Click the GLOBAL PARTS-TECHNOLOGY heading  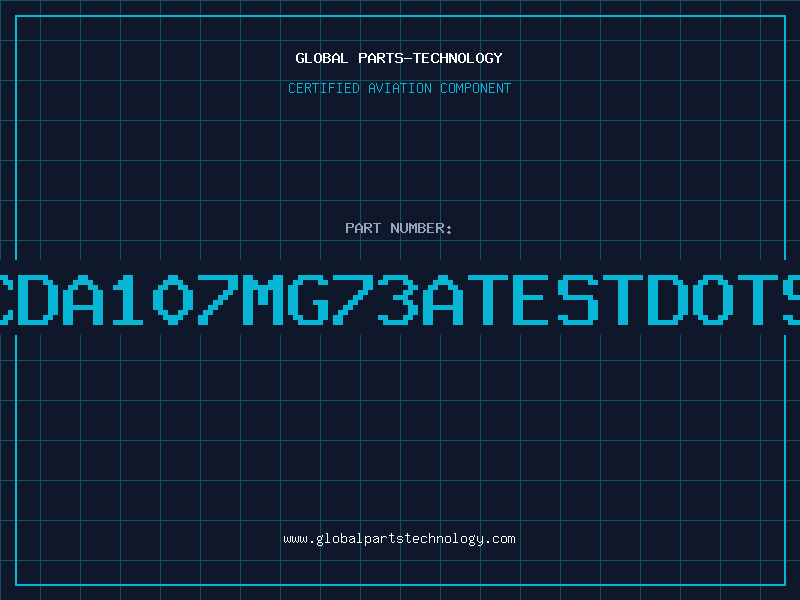coord(399,58)
